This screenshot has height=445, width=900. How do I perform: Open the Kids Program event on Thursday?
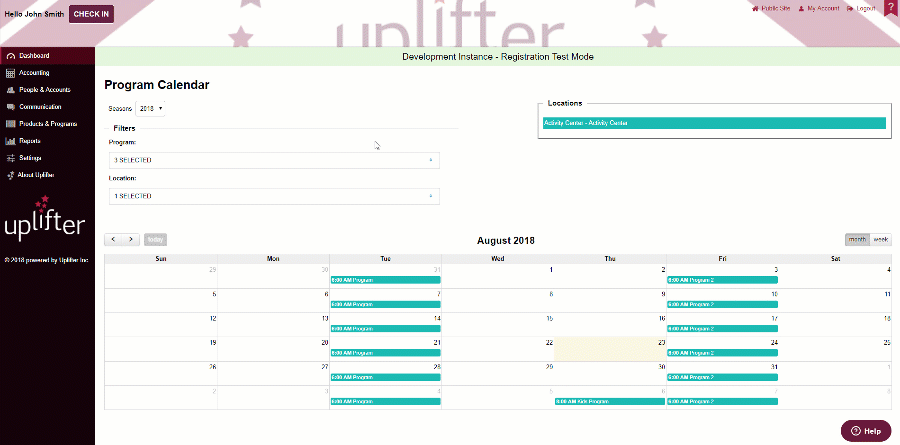point(609,402)
